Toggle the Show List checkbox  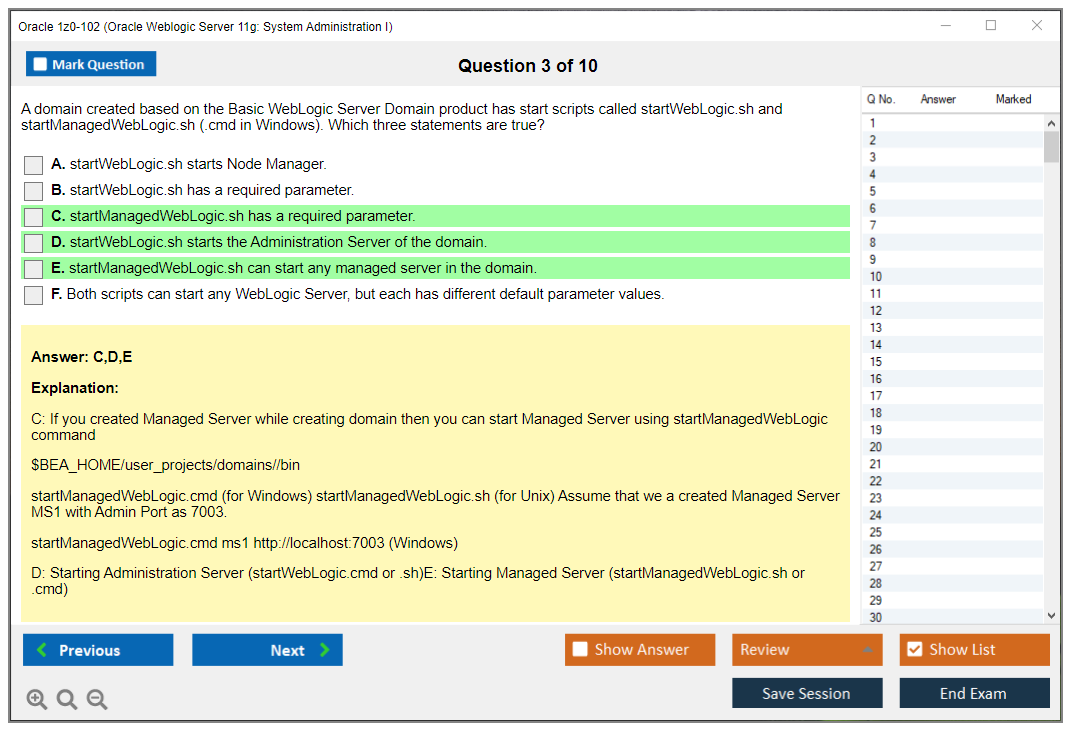click(915, 649)
